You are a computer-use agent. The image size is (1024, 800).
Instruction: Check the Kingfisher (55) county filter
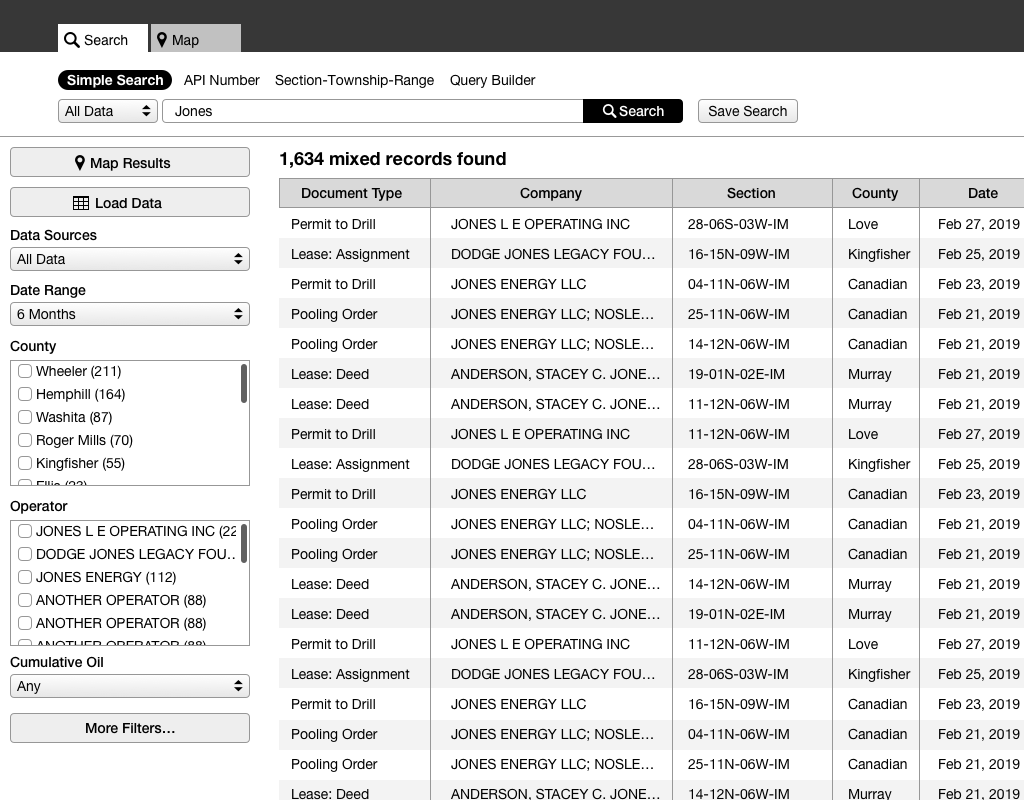tap(24, 463)
